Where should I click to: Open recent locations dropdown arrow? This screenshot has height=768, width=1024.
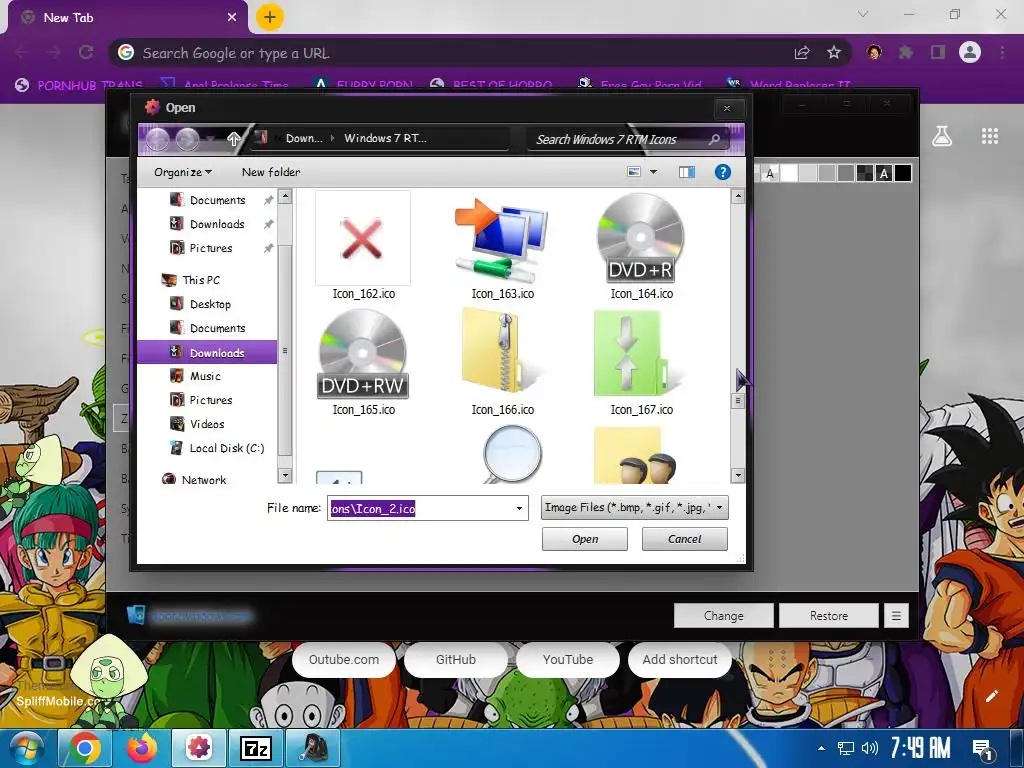click(210, 139)
